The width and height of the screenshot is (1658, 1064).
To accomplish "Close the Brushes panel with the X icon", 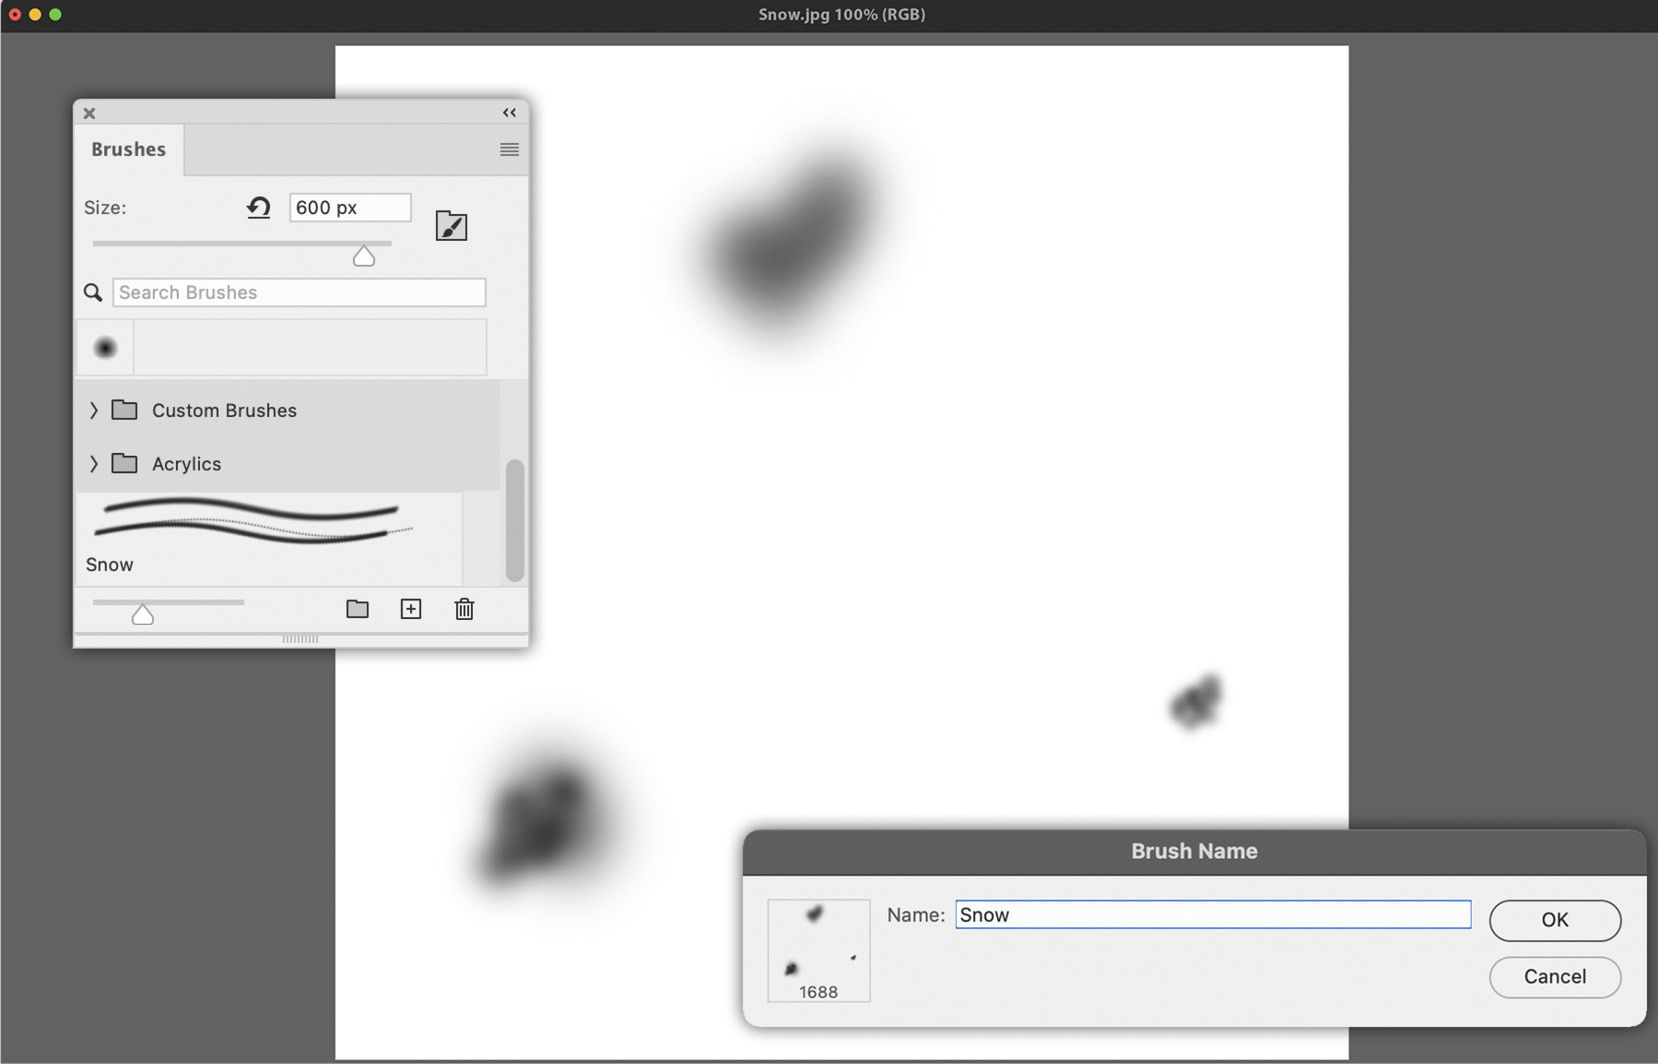I will (89, 113).
